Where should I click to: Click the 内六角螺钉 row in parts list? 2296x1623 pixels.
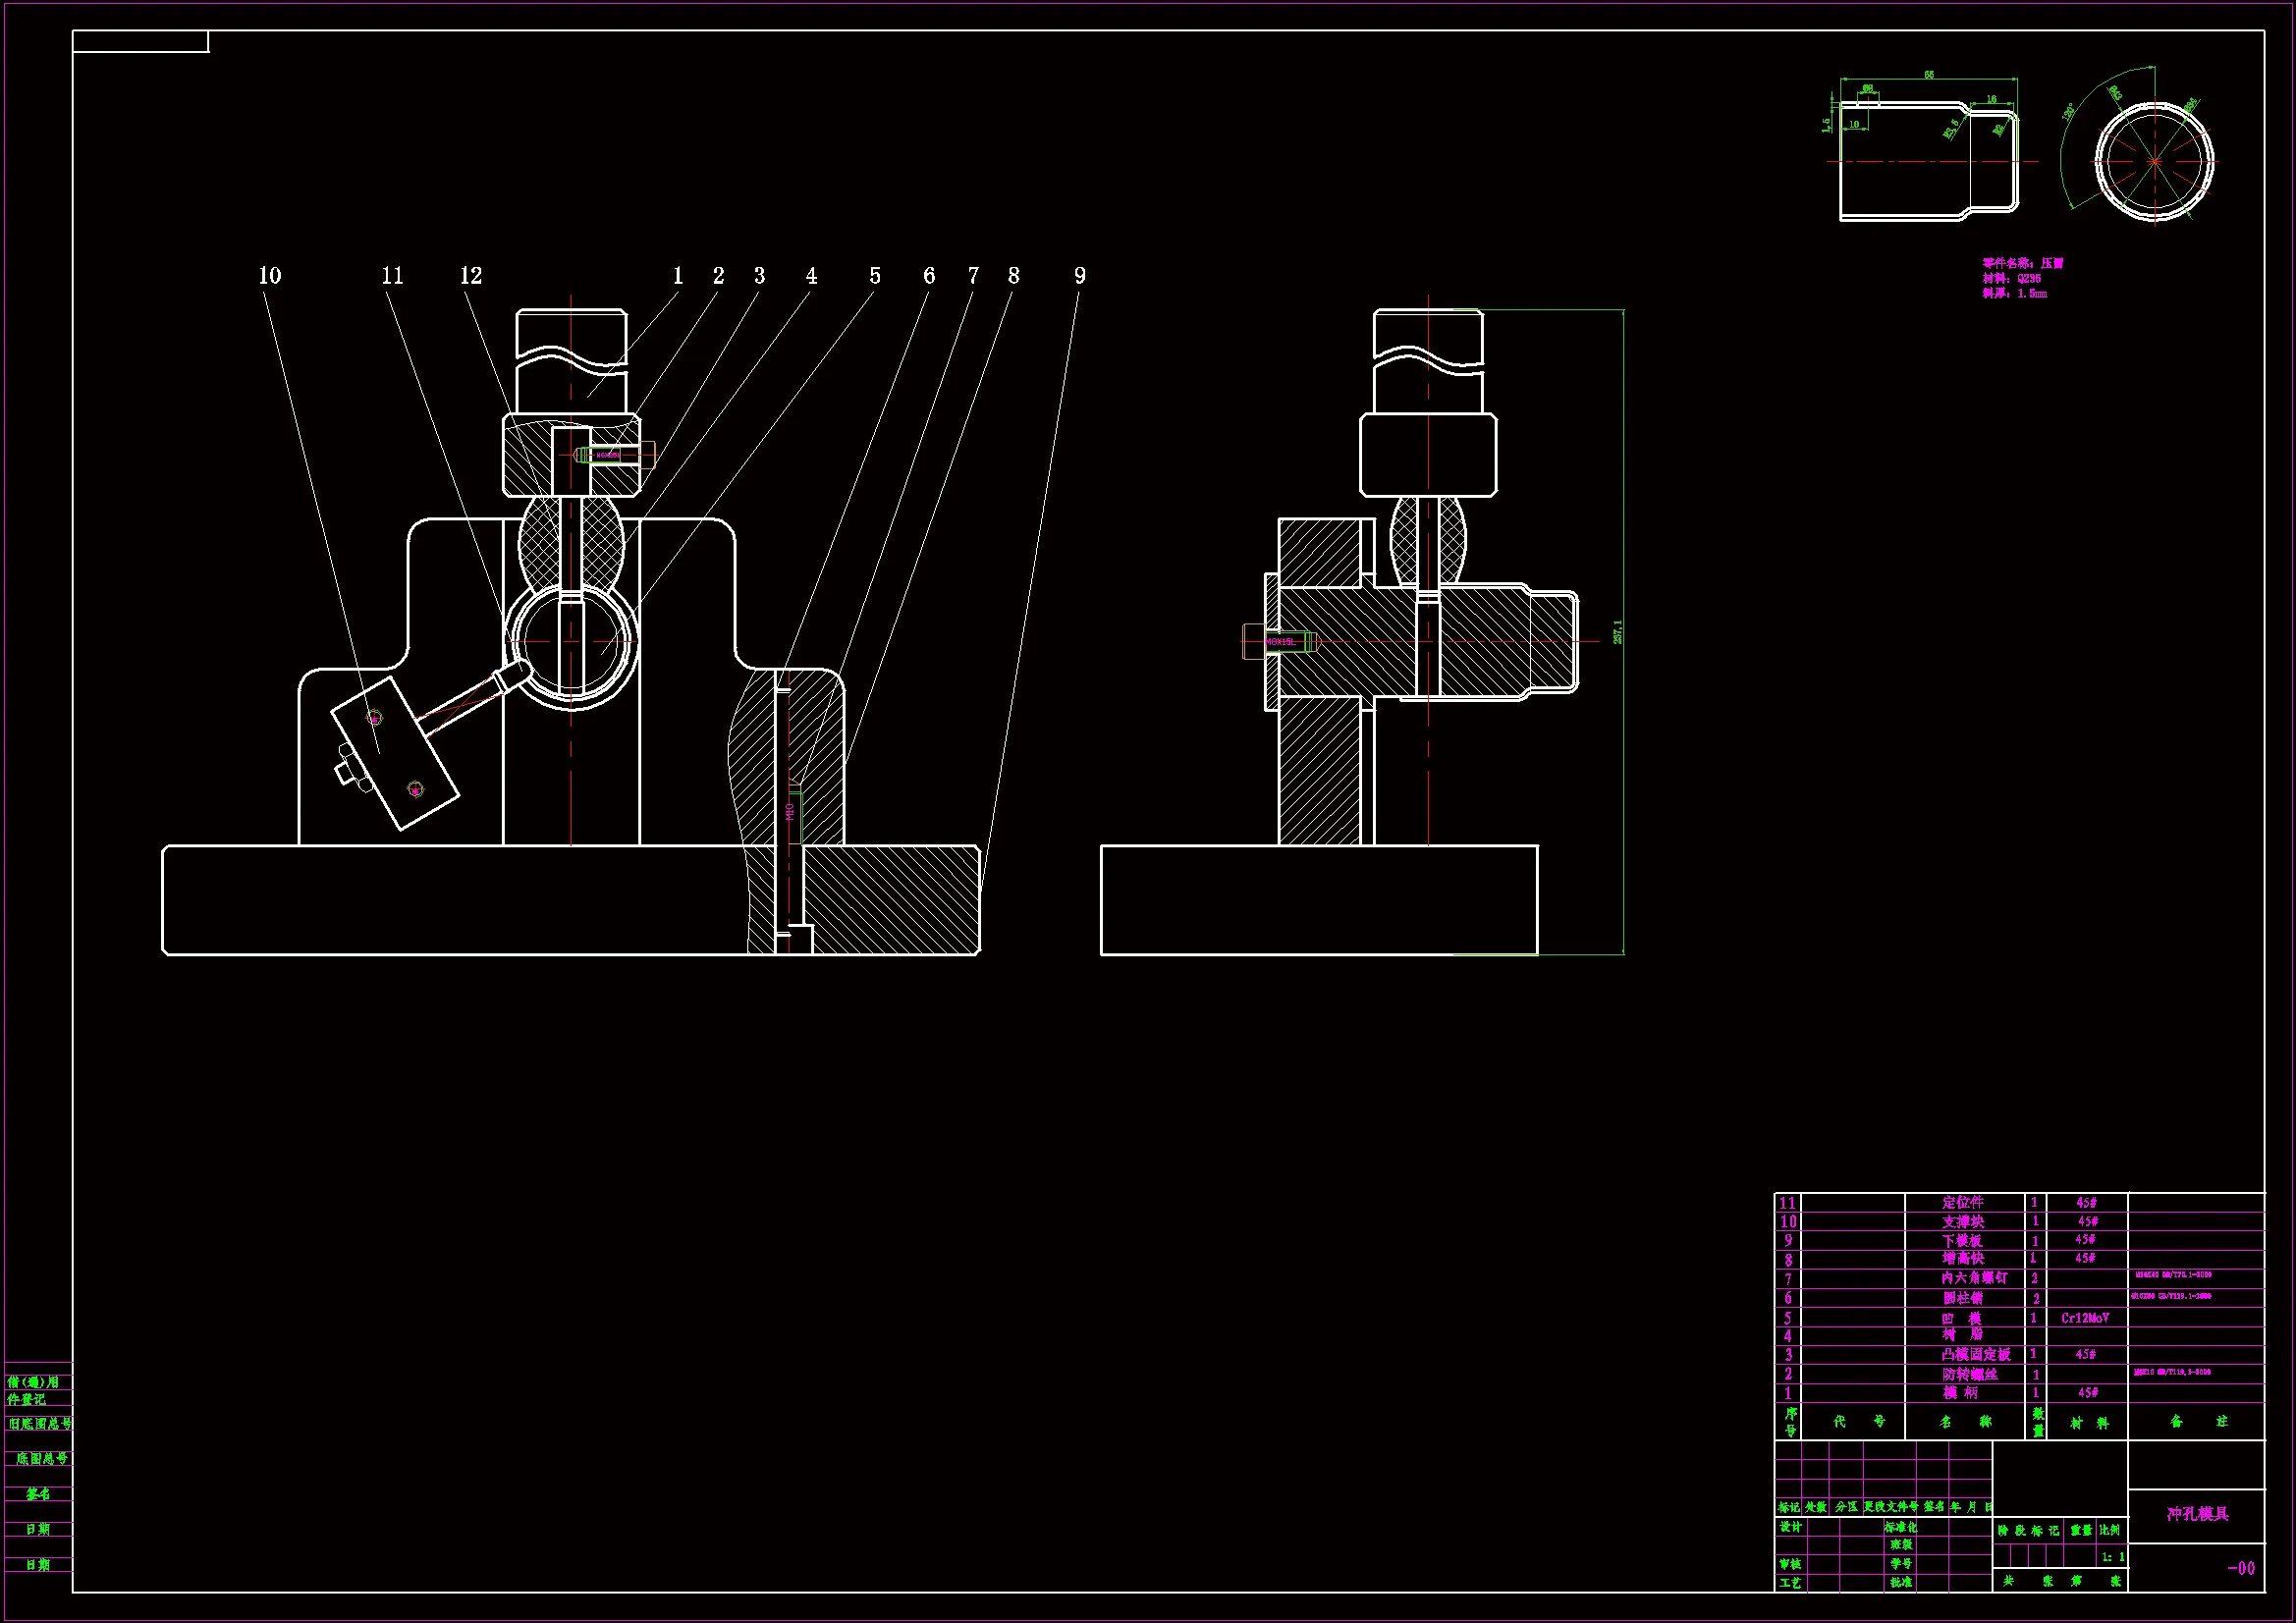1973,1278
